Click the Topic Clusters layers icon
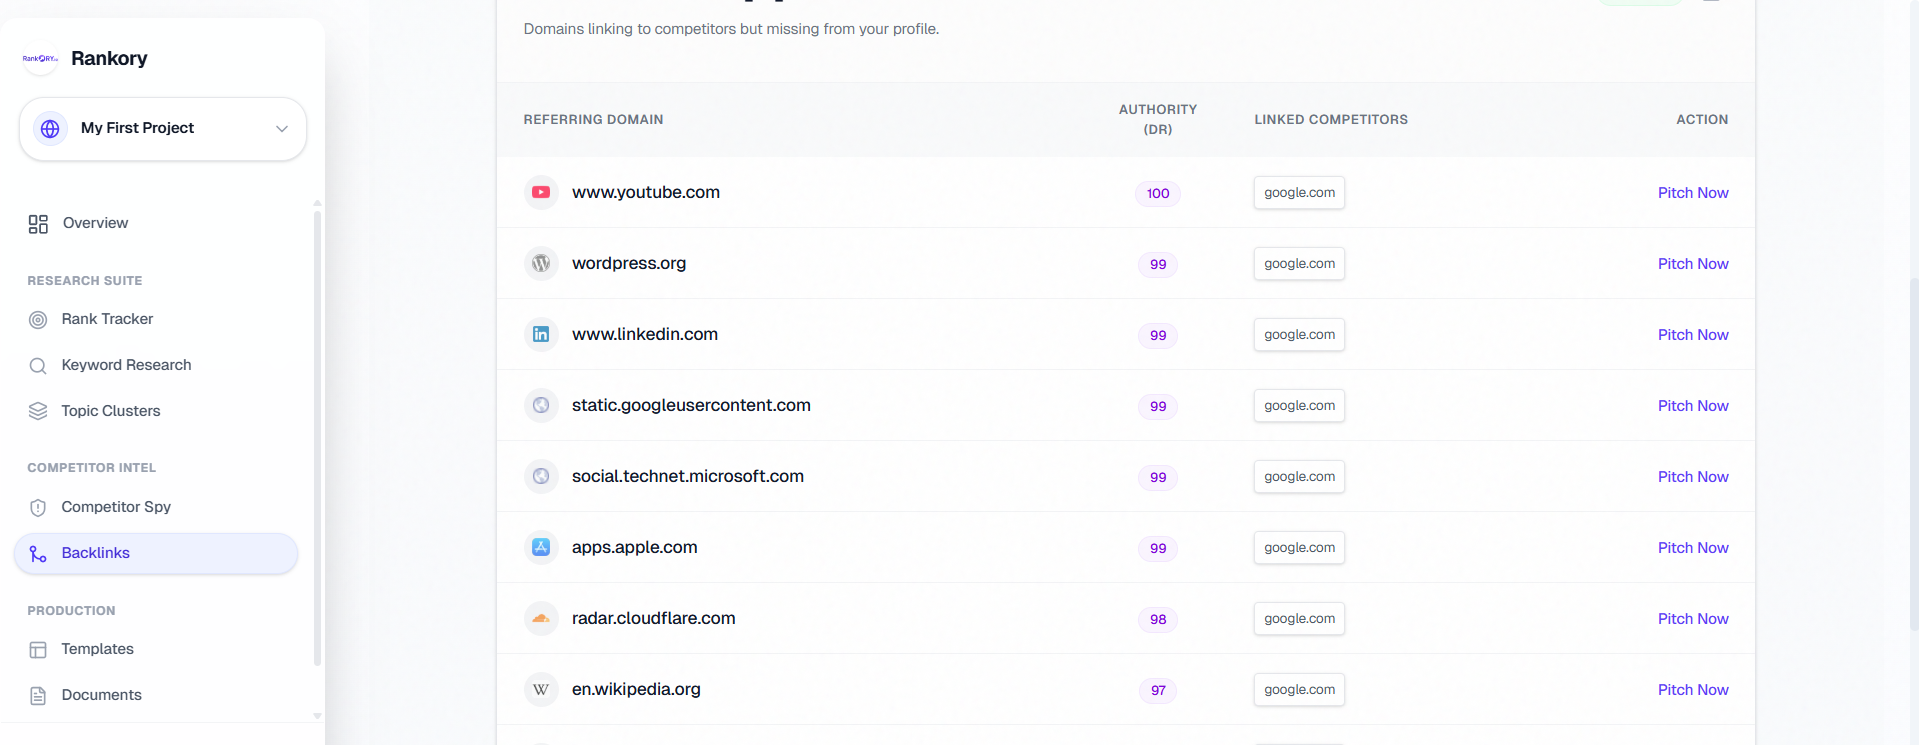 38,411
